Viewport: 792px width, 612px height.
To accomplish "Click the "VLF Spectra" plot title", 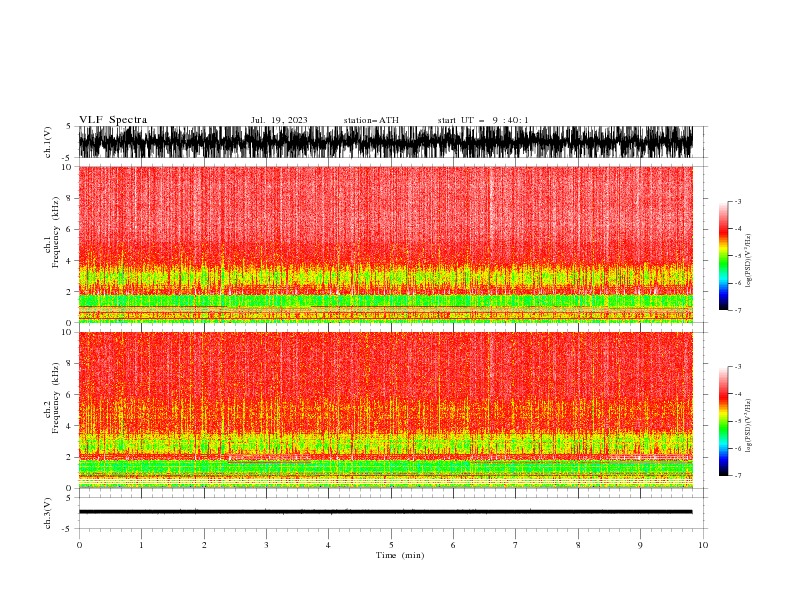I will click(113, 120).
